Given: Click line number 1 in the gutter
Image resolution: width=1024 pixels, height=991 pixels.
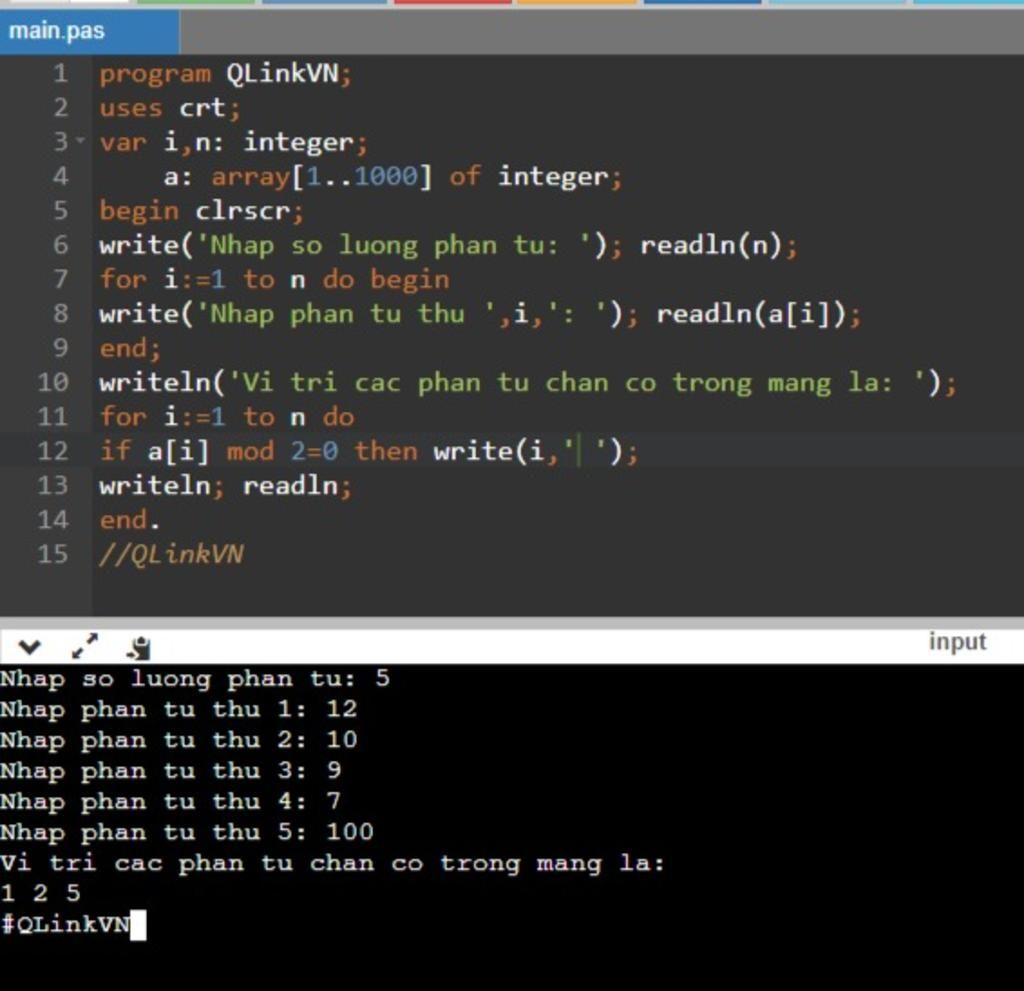Looking at the screenshot, I should coord(60,73).
